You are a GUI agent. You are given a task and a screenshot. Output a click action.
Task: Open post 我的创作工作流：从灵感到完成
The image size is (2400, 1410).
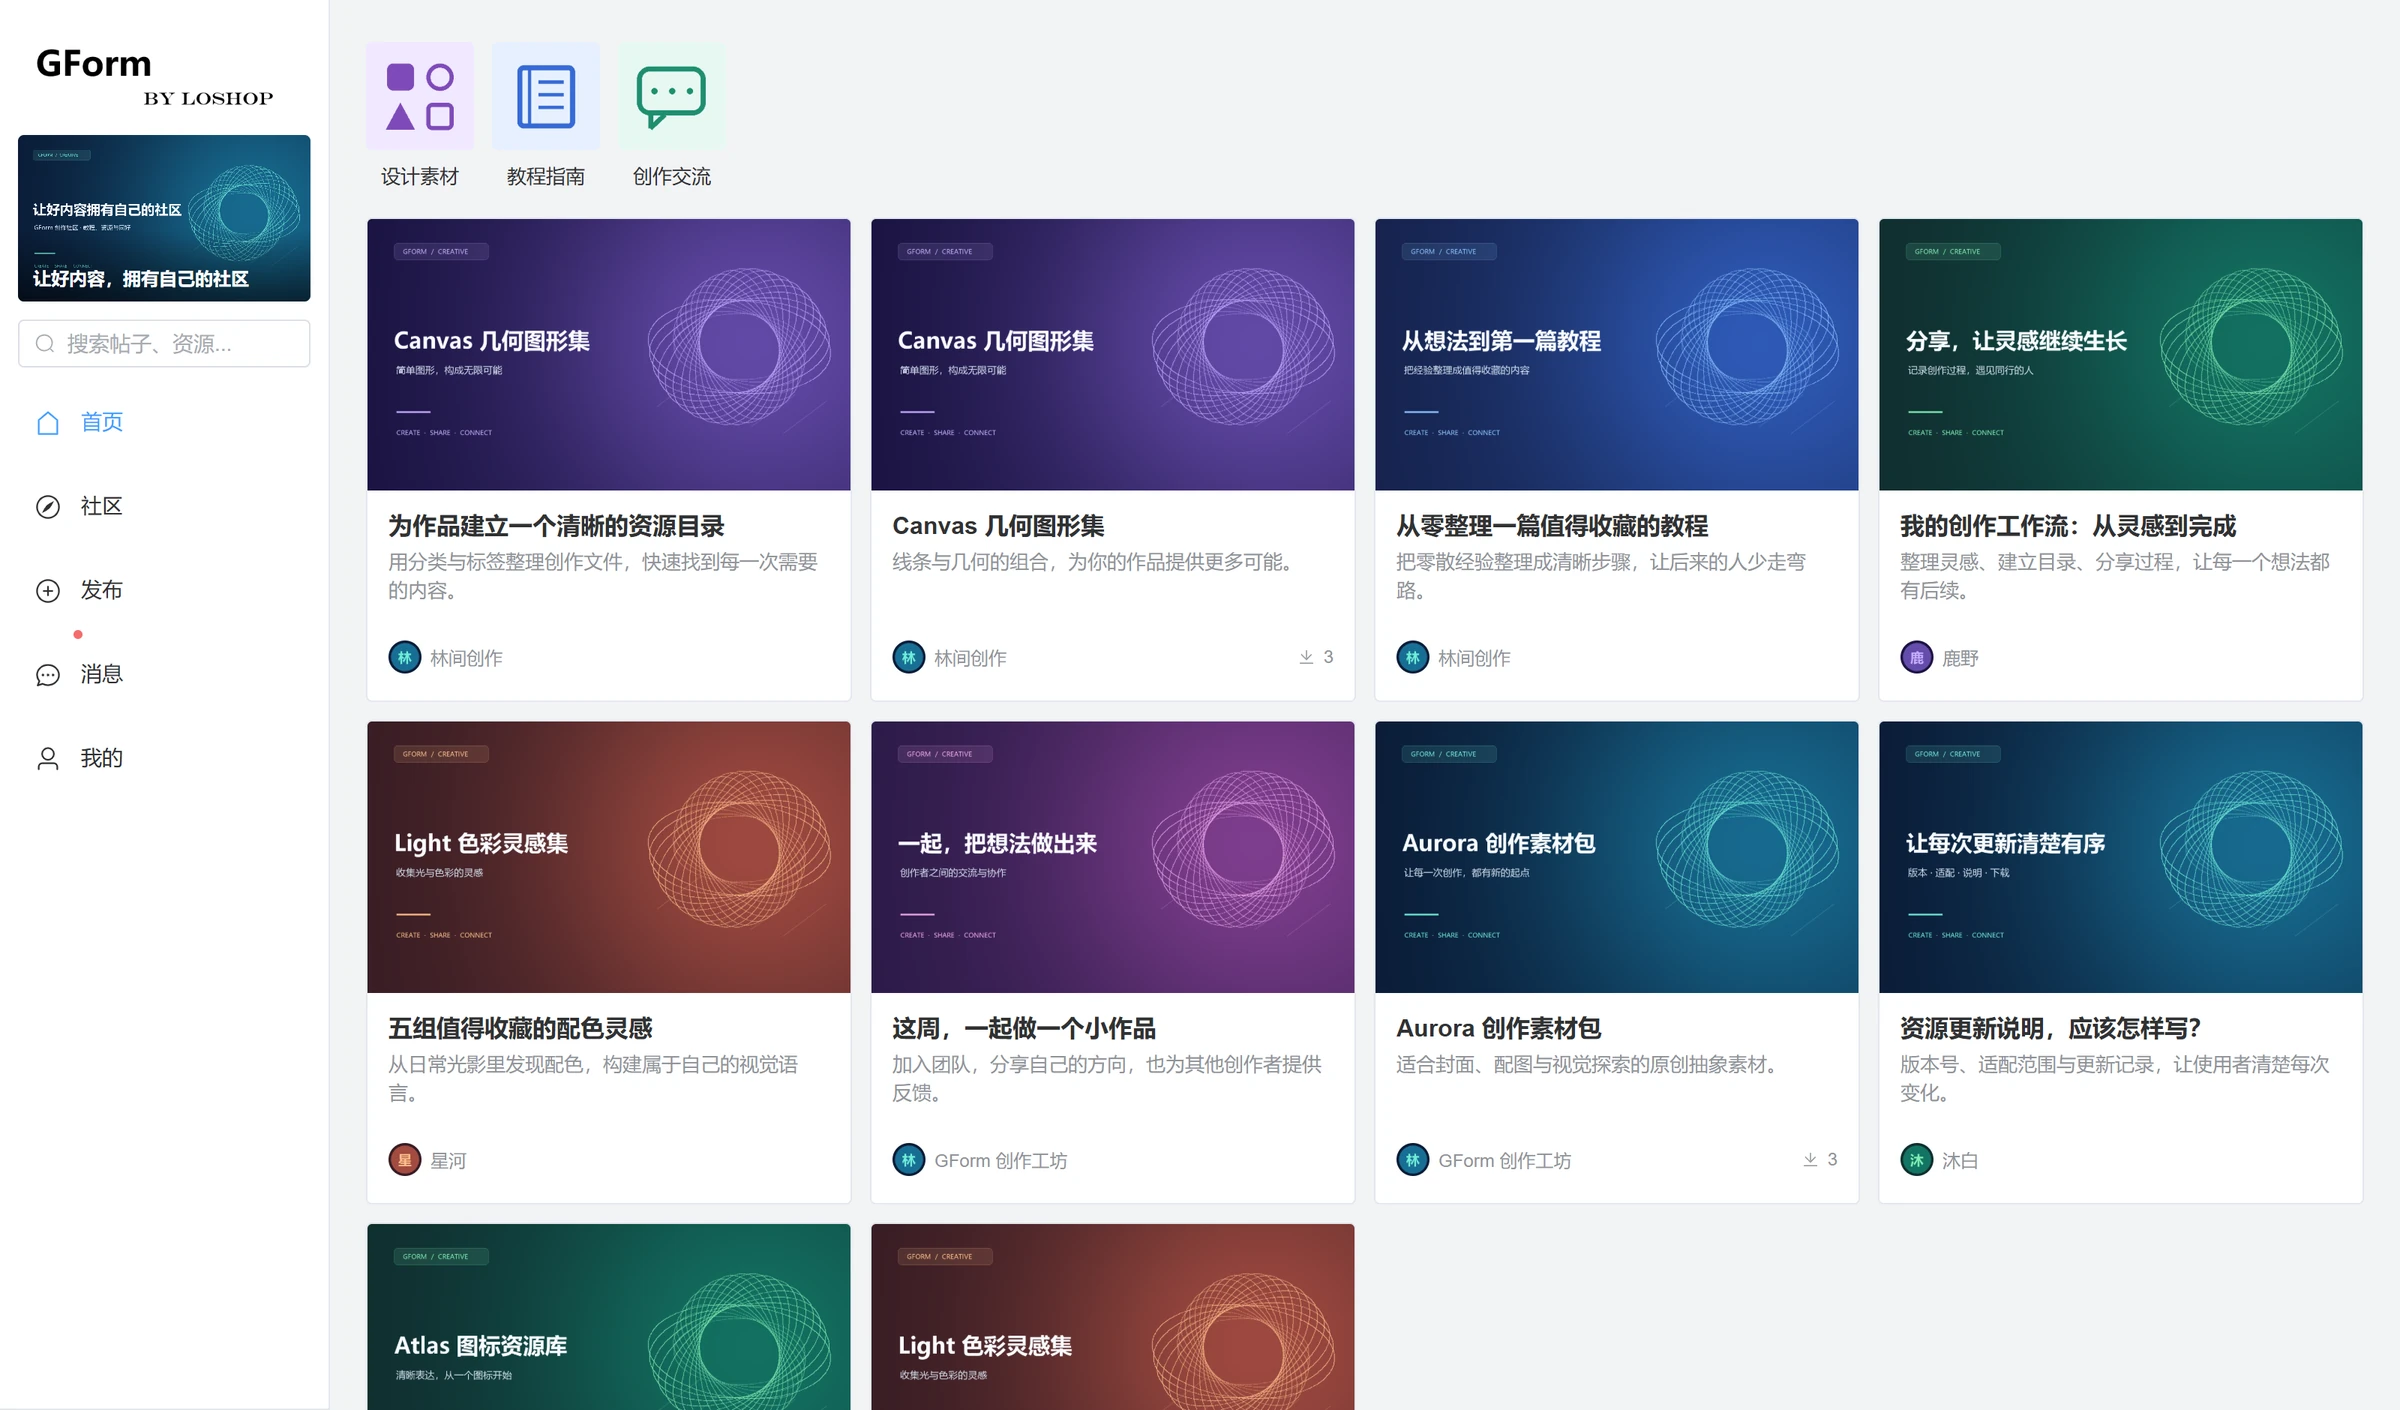2068,526
